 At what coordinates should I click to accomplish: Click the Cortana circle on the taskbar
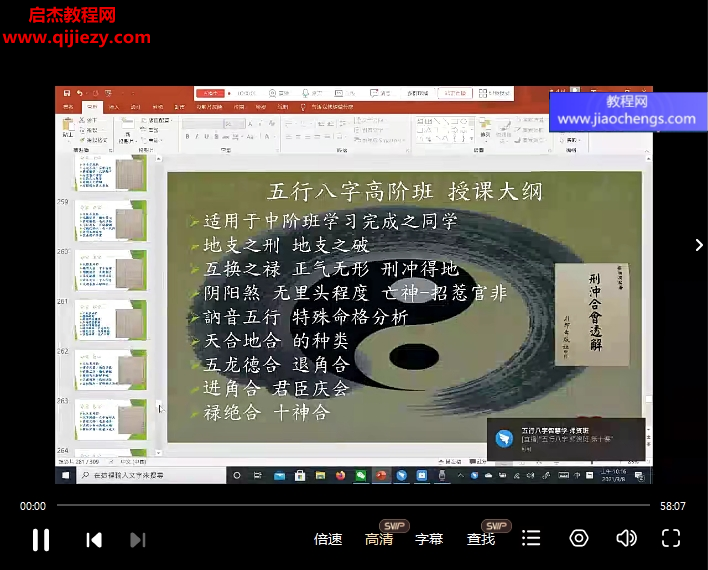click(x=237, y=475)
